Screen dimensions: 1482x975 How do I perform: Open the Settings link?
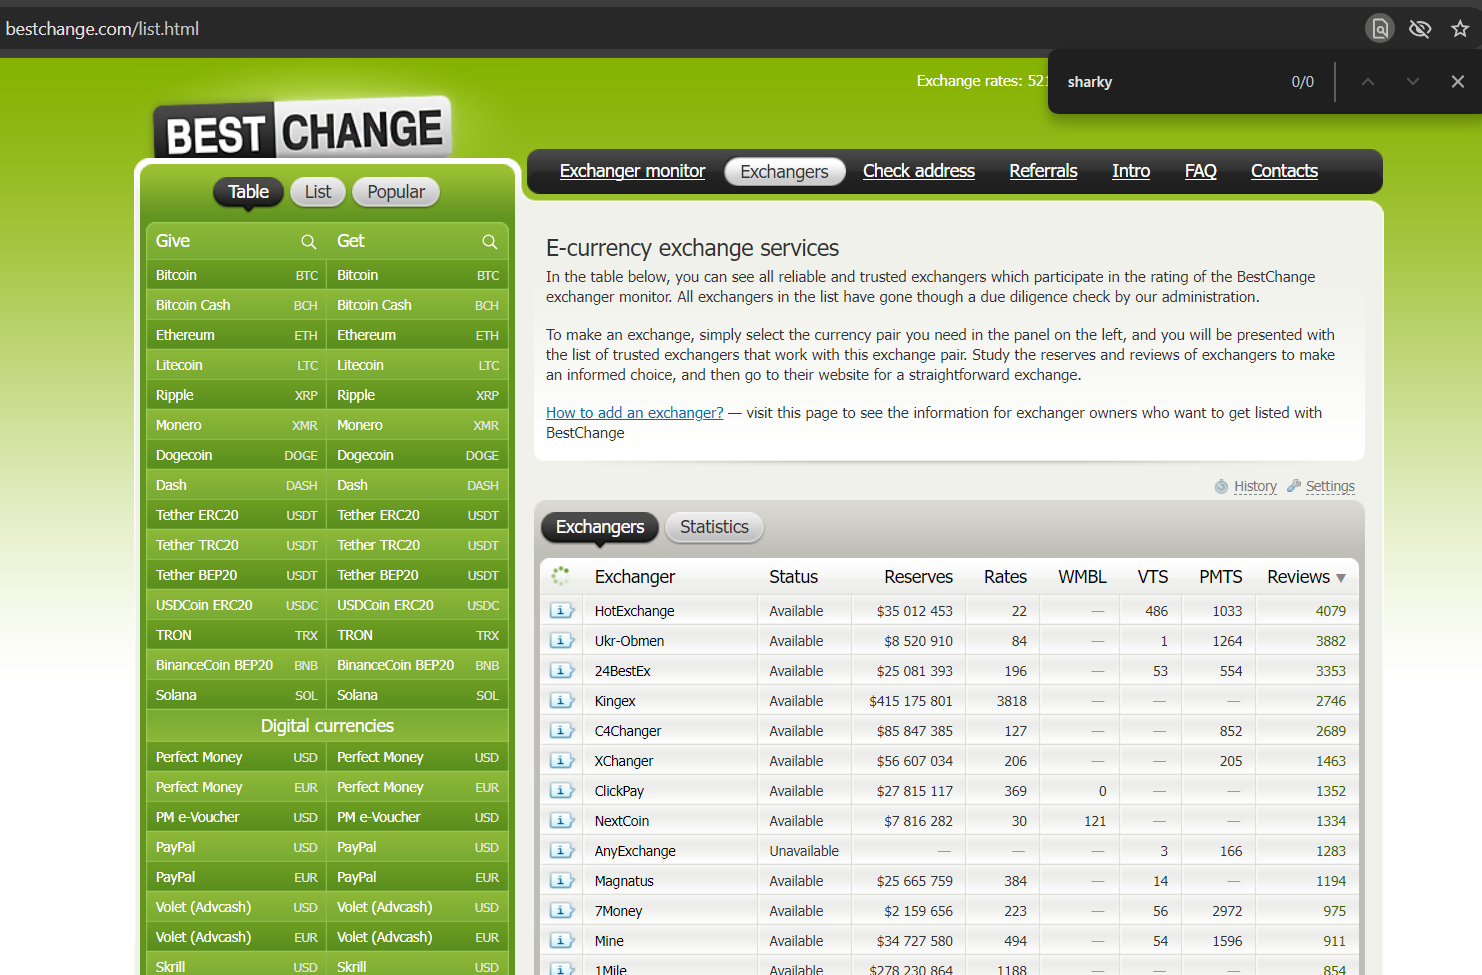click(1330, 486)
